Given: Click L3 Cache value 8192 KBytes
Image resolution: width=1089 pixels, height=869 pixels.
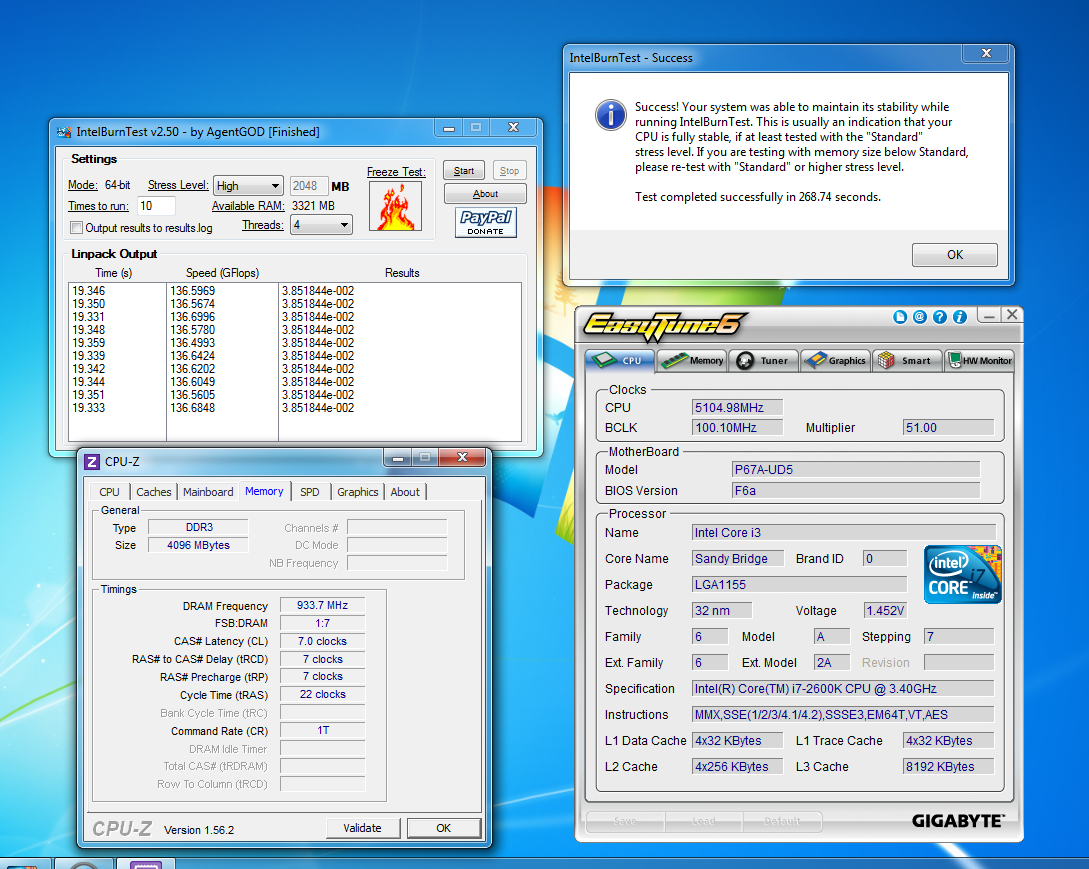Looking at the screenshot, I should pyautogui.click(x=949, y=767).
